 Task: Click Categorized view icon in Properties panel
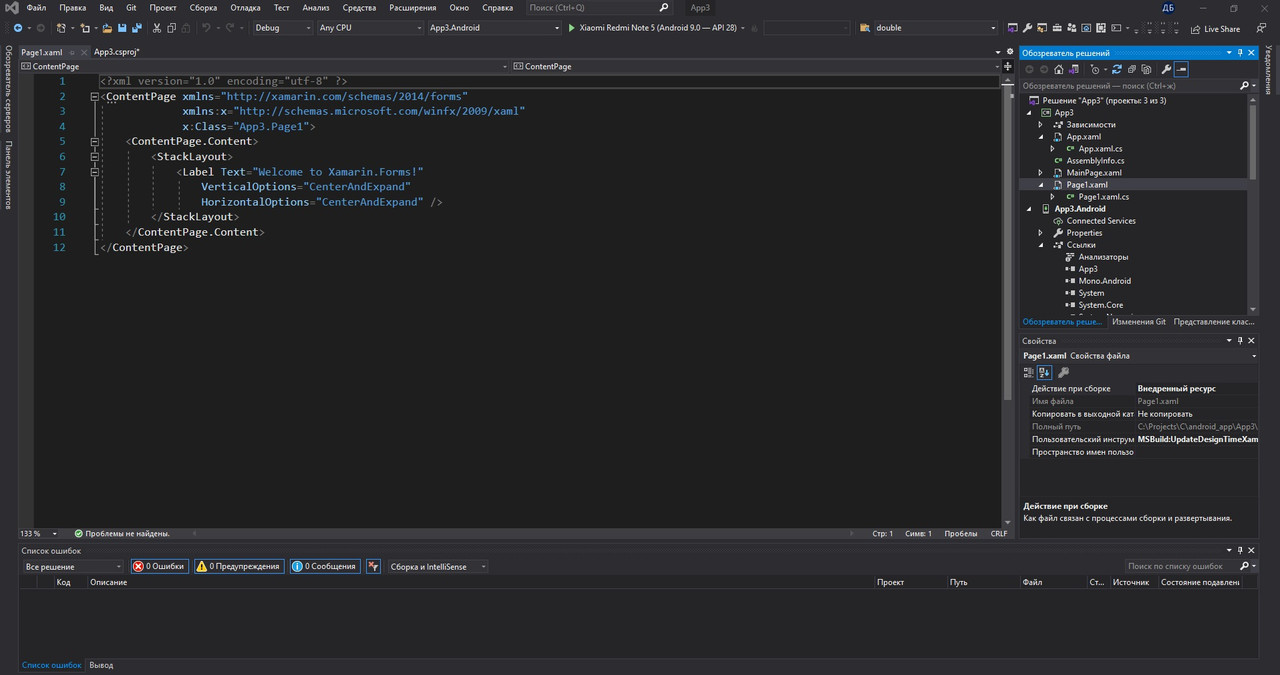pos(1028,372)
